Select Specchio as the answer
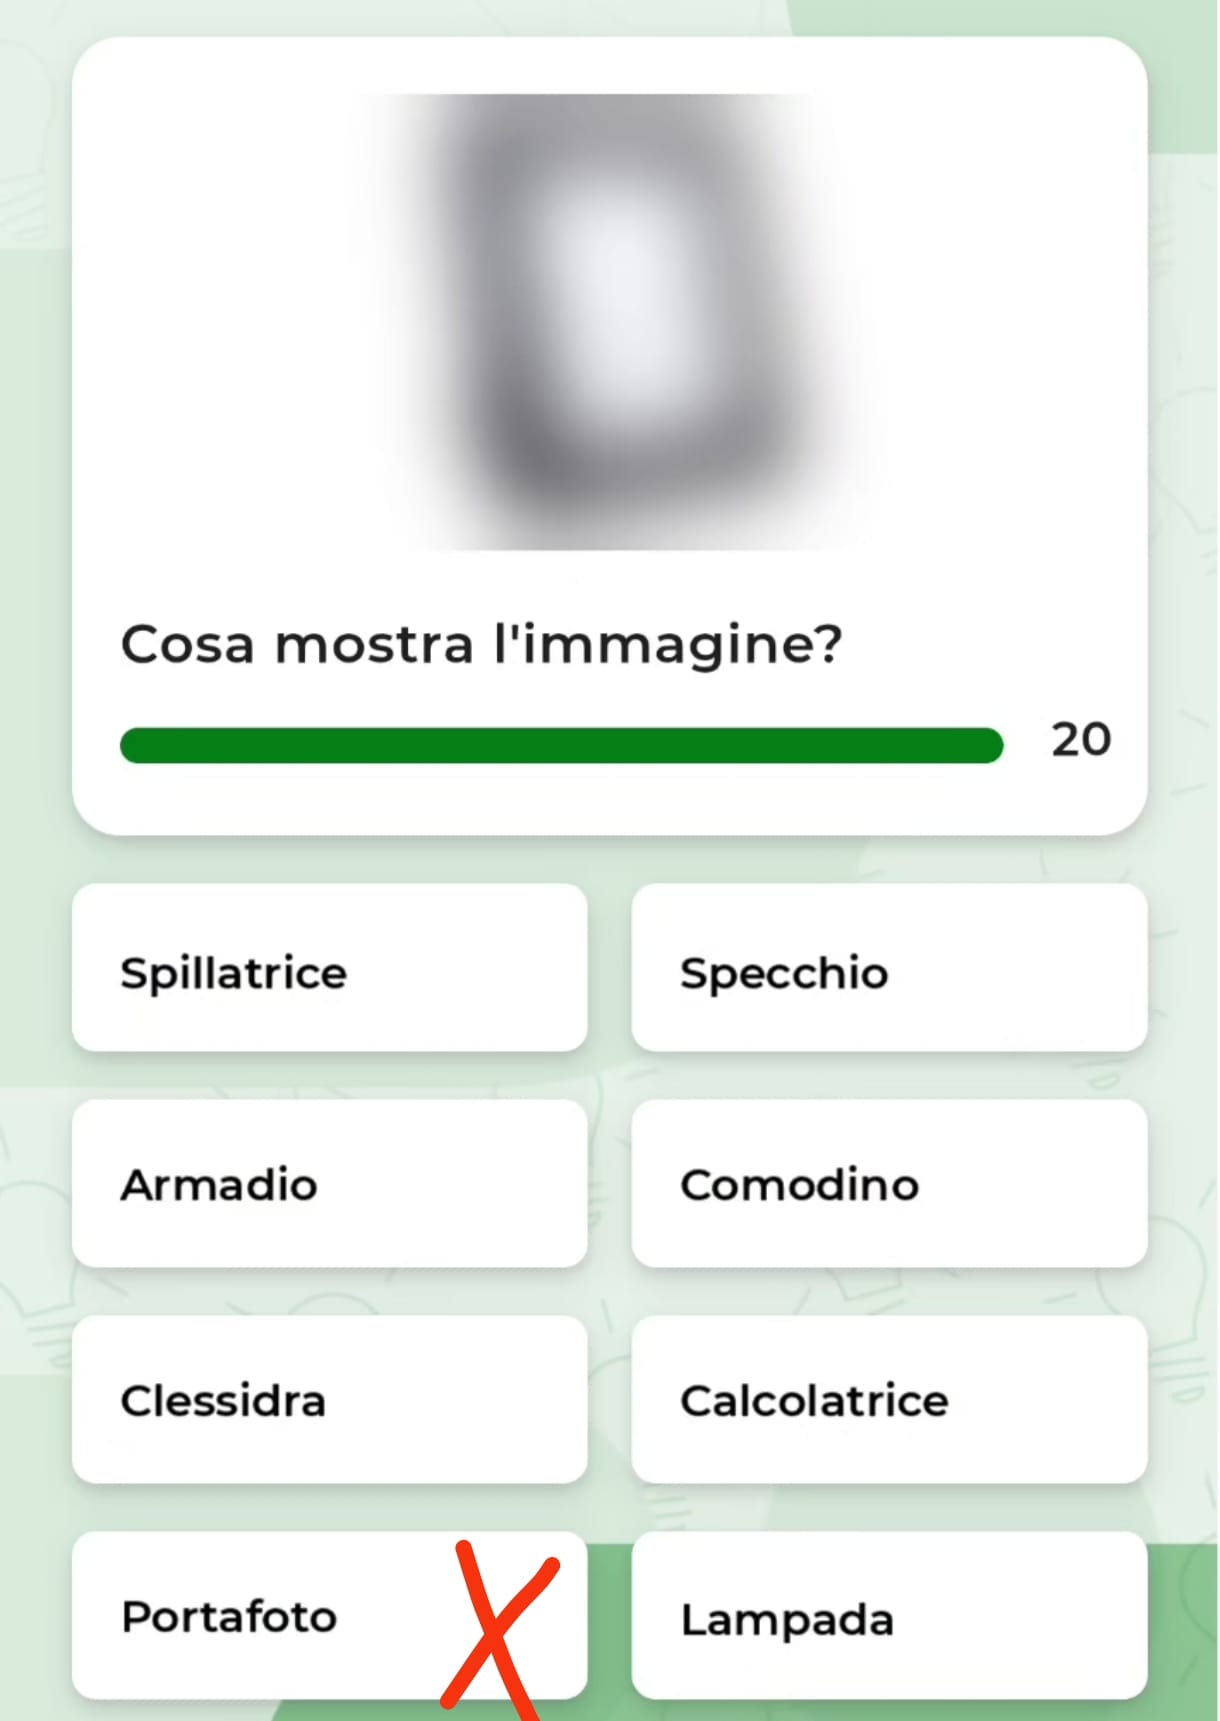The height and width of the screenshot is (1721, 1220). coord(889,967)
